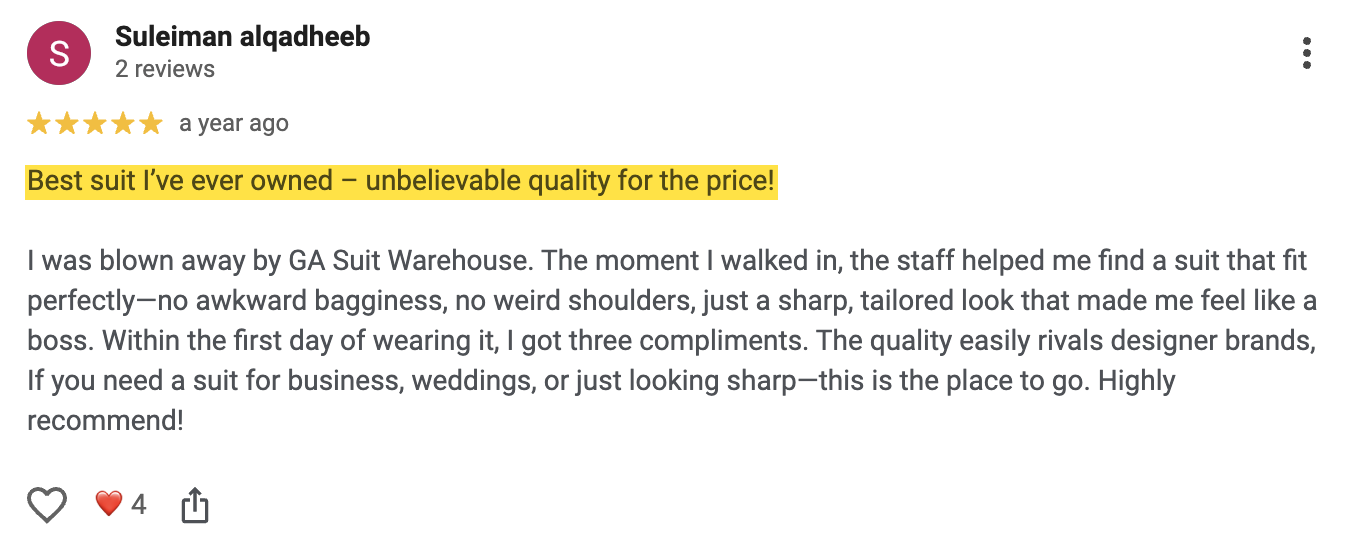Click the third gold star in the rating
1350x550 pixels.
[x=95, y=124]
